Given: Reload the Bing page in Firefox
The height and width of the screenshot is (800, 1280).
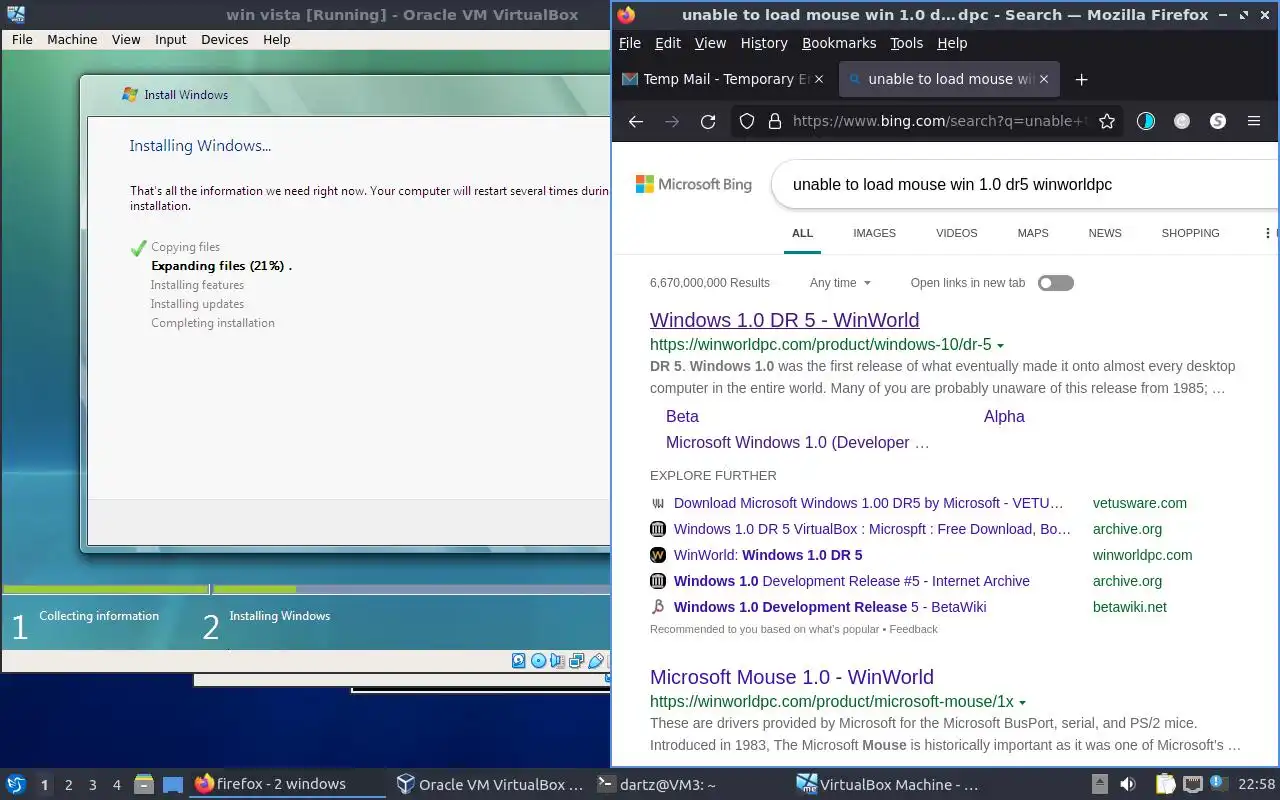Looking at the screenshot, I should 708,121.
